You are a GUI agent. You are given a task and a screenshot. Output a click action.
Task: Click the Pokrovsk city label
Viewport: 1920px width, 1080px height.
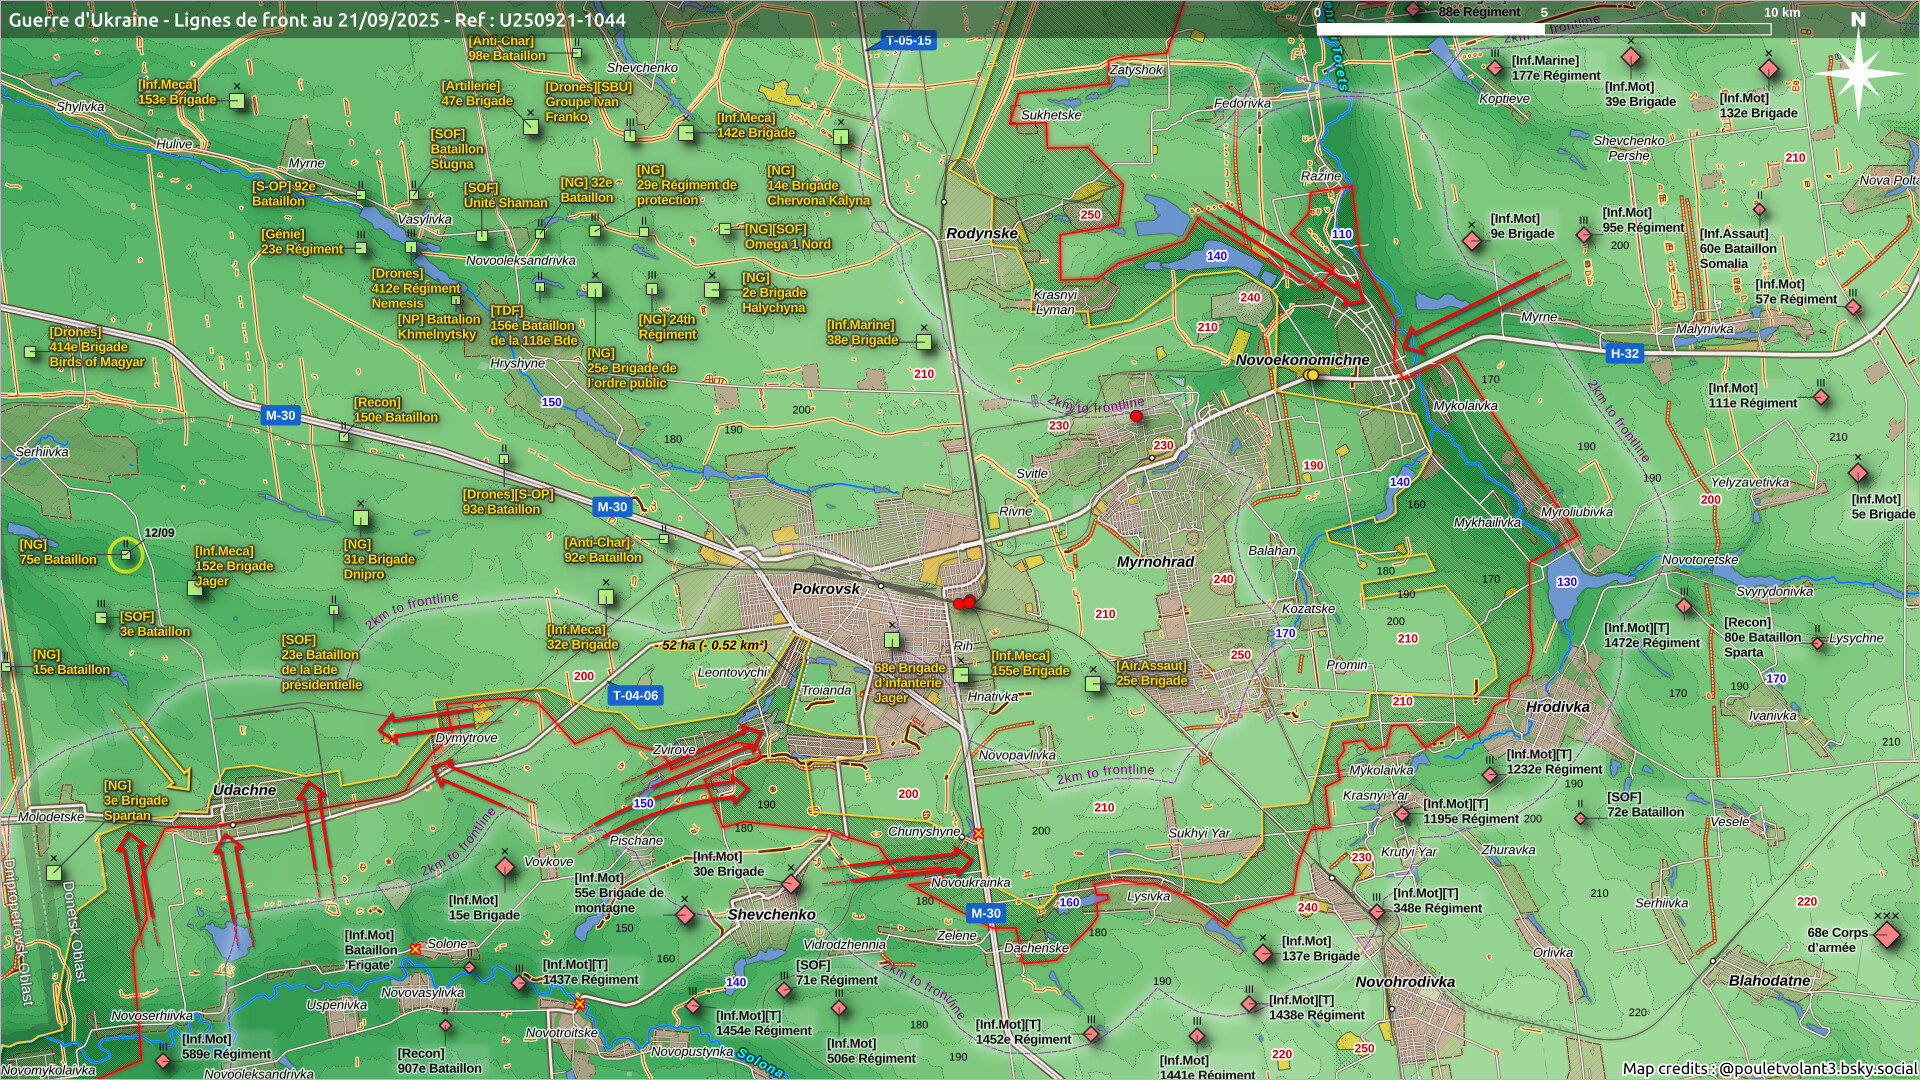click(x=825, y=589)
